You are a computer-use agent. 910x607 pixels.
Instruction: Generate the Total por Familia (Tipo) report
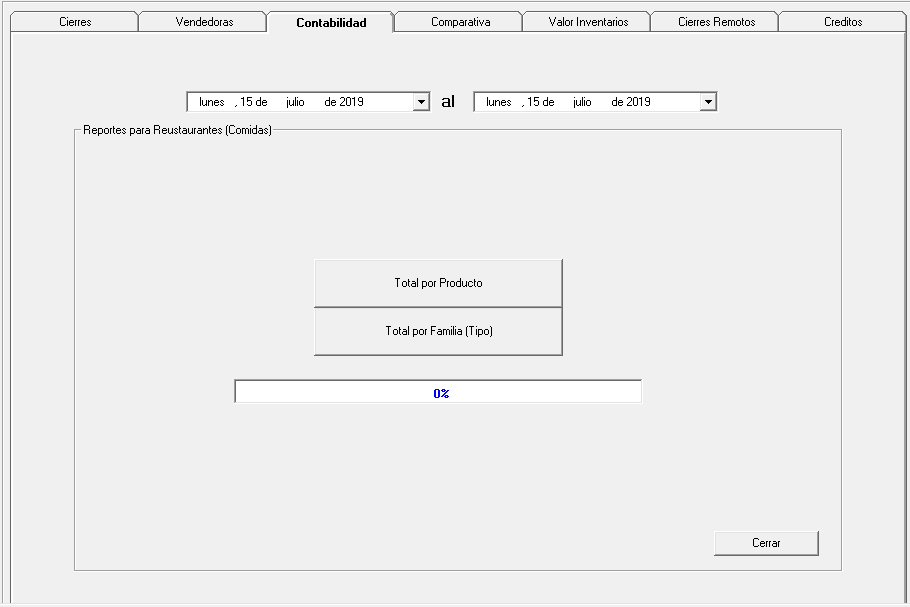tap(438, 331)
